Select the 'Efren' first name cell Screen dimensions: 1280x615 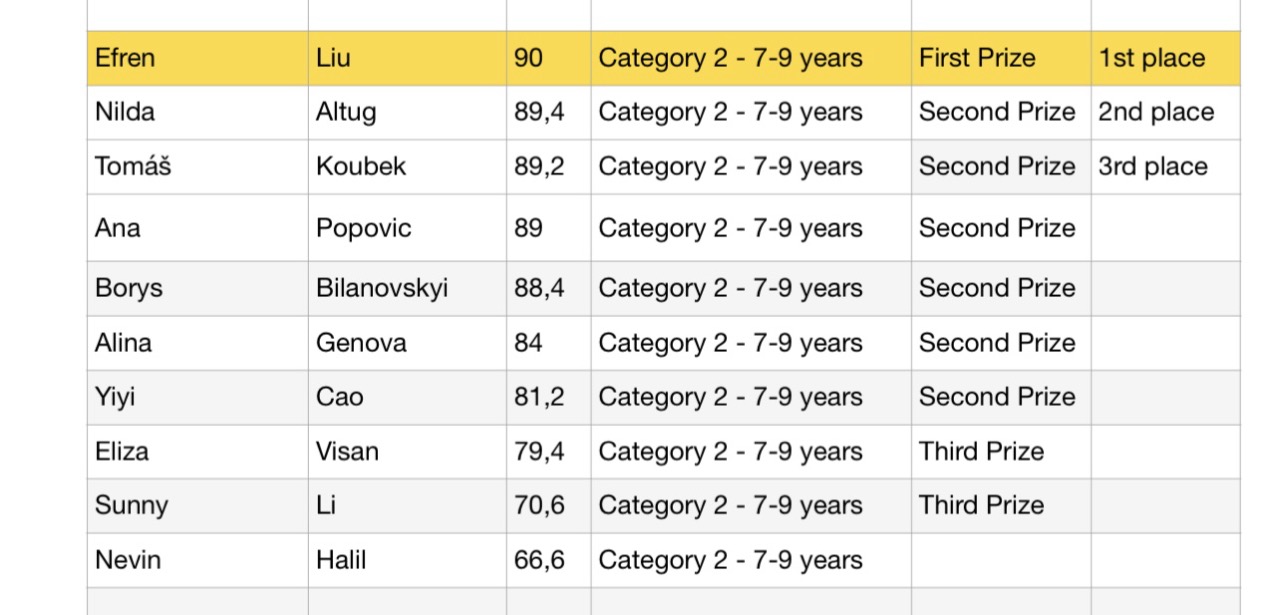point(126,58)
